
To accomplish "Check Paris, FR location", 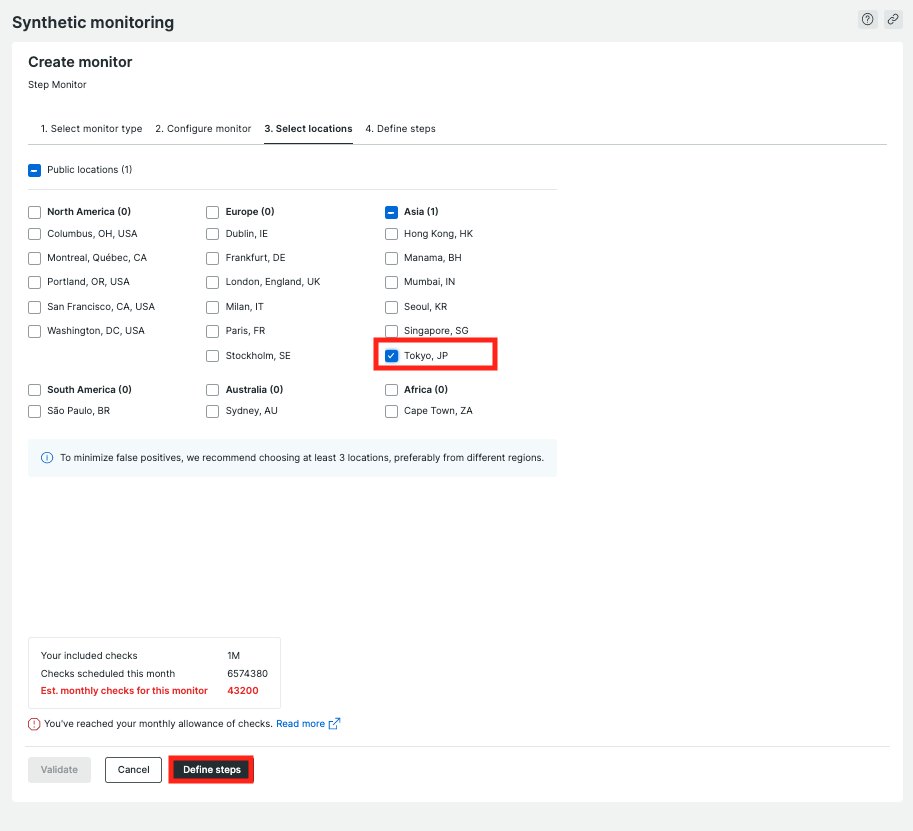I will pos(213,331).
